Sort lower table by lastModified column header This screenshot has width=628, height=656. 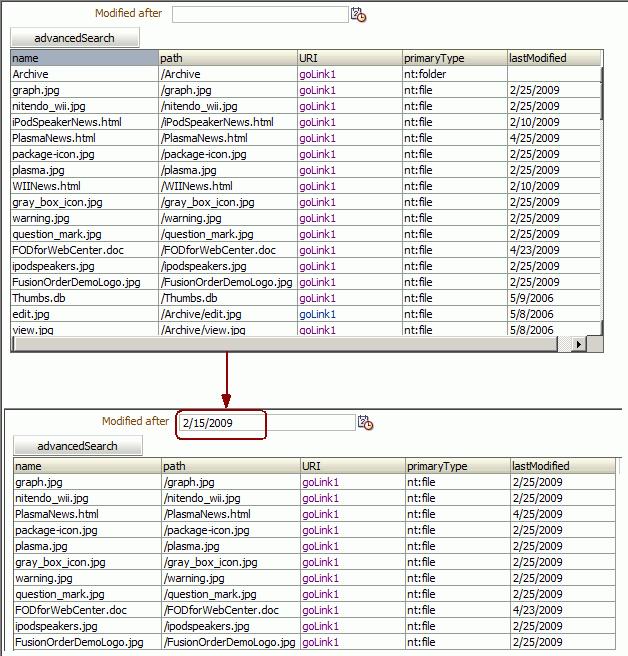point(563,466)
